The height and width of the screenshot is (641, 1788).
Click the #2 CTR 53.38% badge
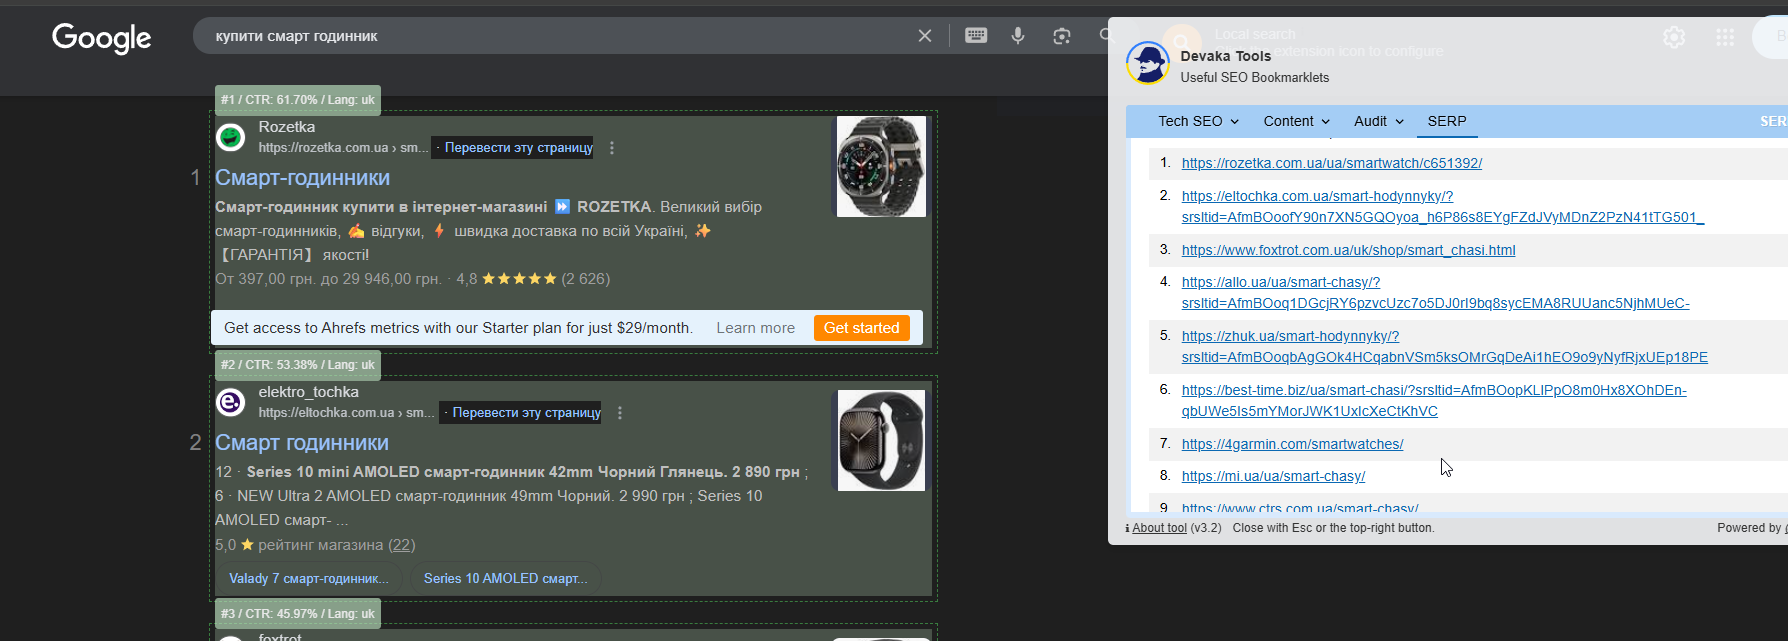(298, 365)
